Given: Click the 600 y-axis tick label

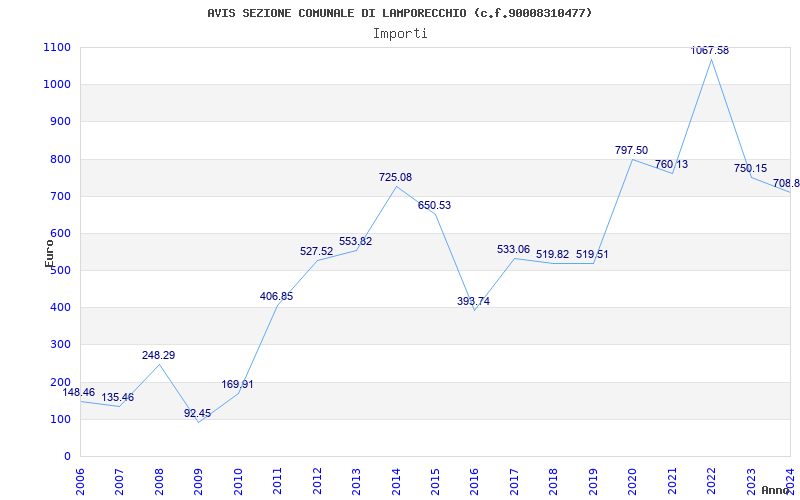Looking at the screenshot, I should (x=61, y=234).
